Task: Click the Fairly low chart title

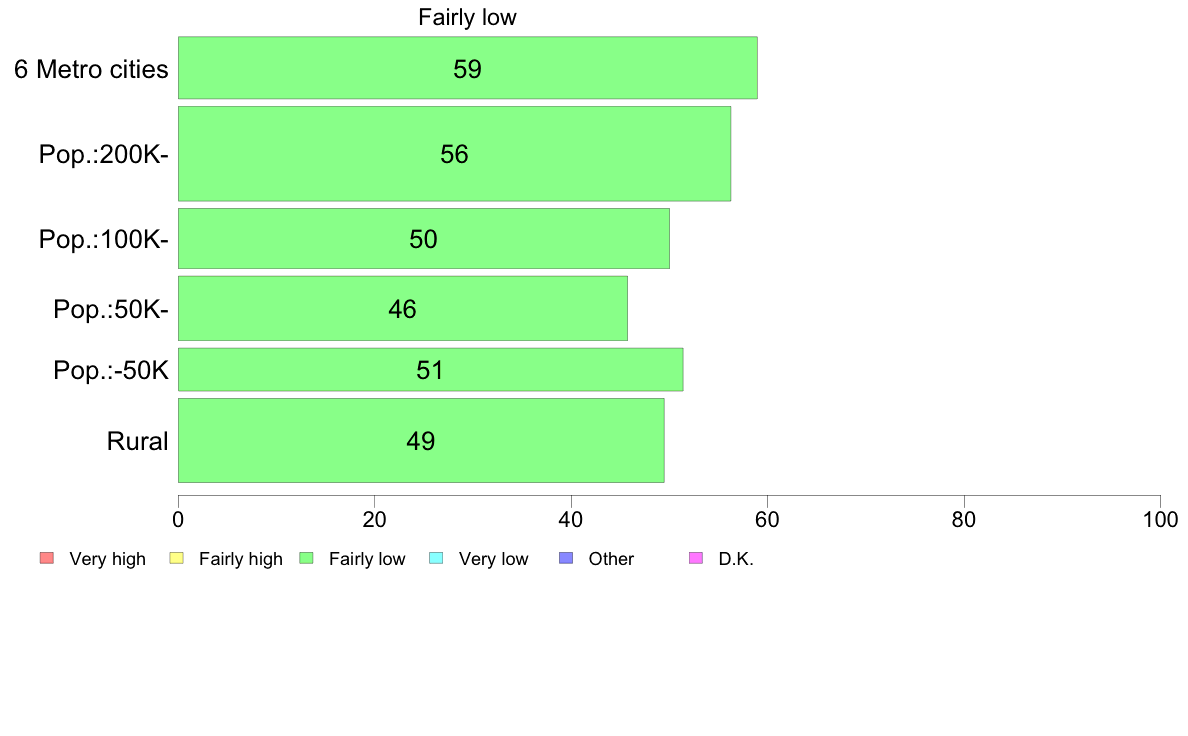Action: coord(467,17)
